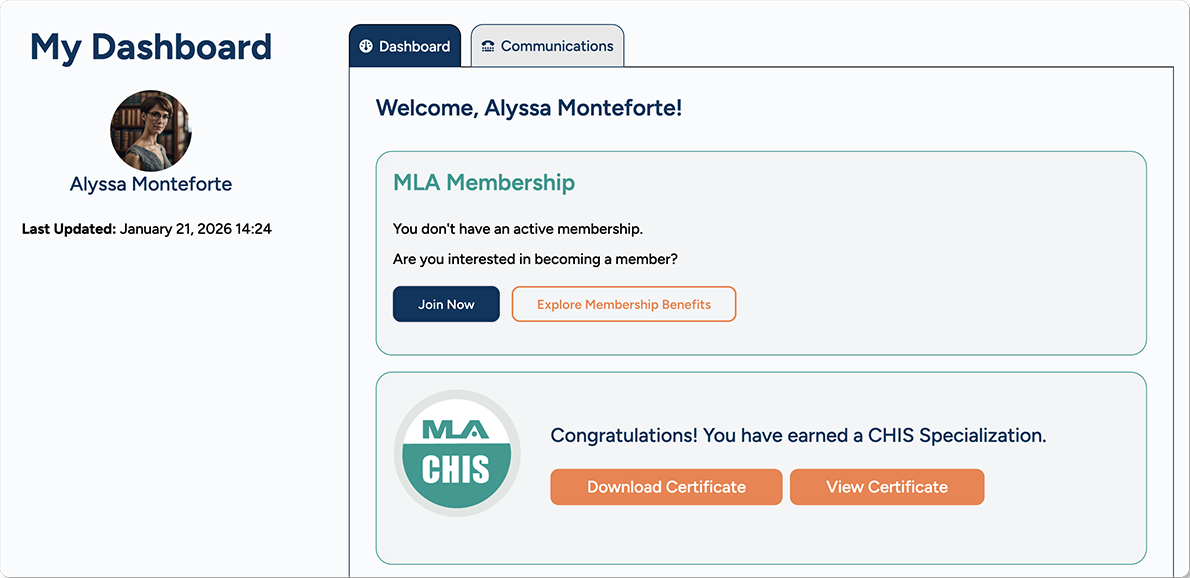Select the View Certificate button
The height and width of the screenshot is (578, 1190).
887,487
